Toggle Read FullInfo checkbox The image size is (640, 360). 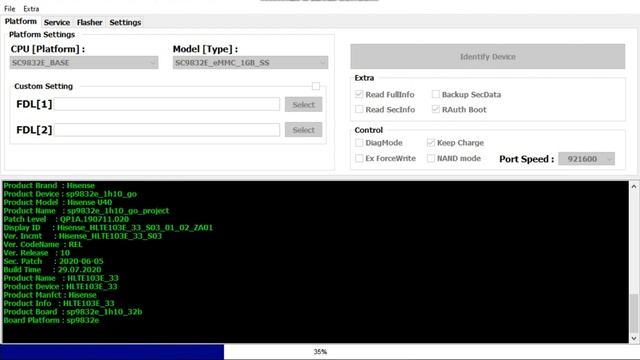[x=359, y=94]
